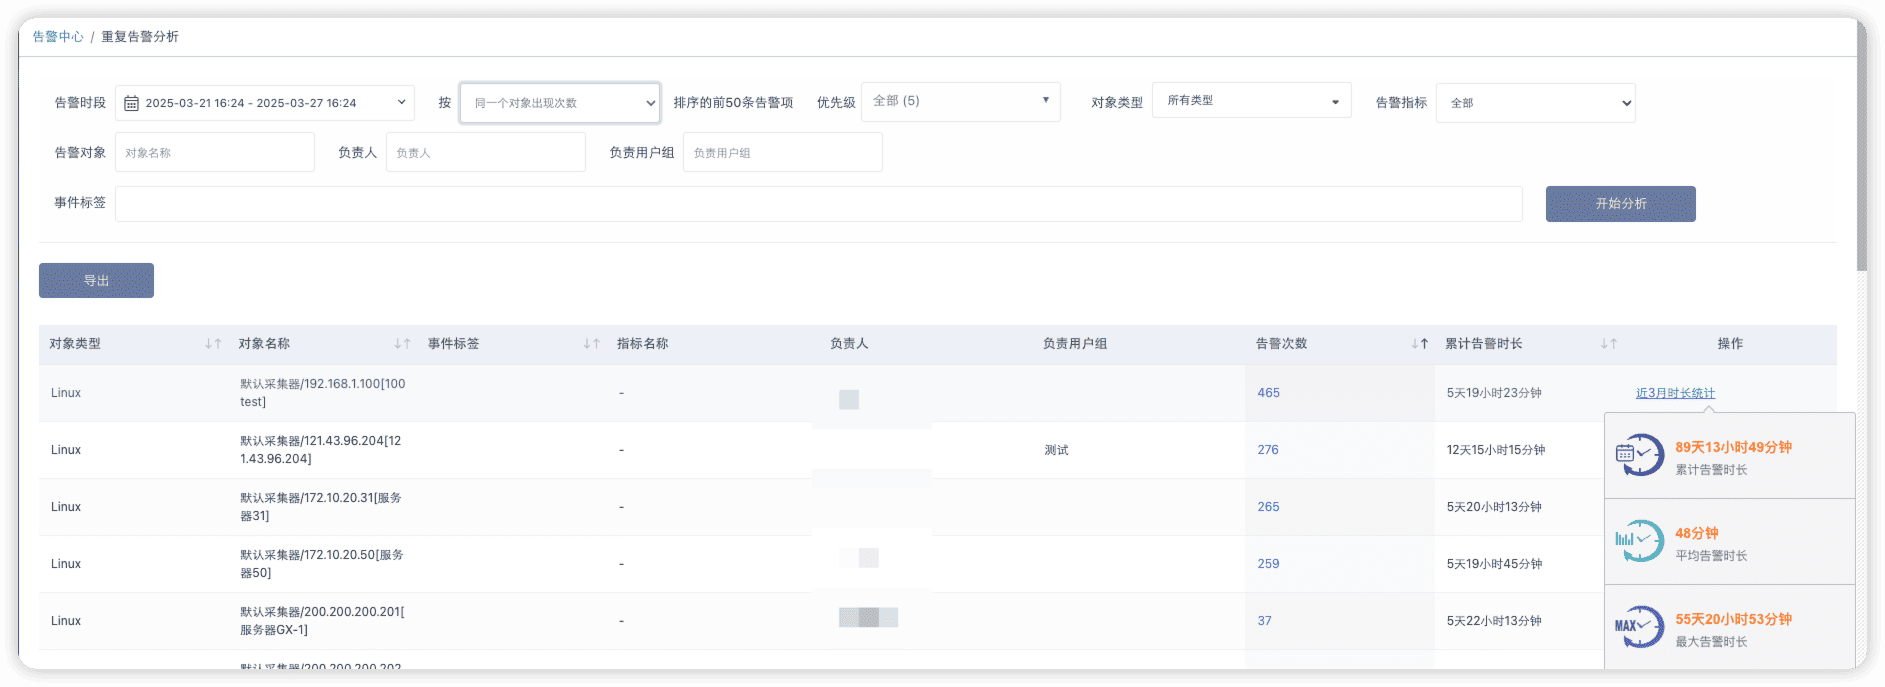The image size is (1885, 687).
Task: Open the 近3月时长统计 link
Action: tap(1675, 393)
